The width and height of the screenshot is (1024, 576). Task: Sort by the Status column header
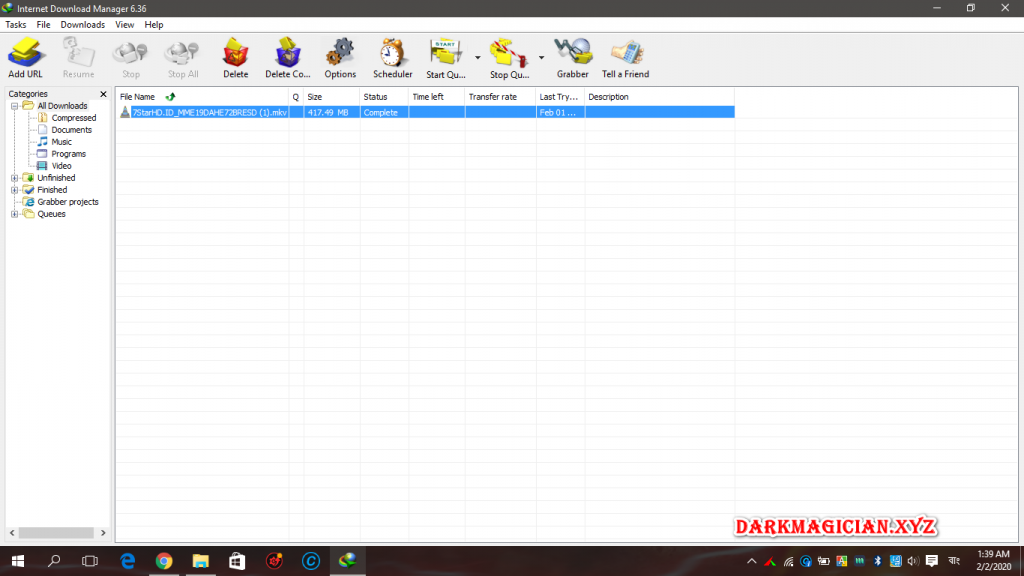point(384,97)
